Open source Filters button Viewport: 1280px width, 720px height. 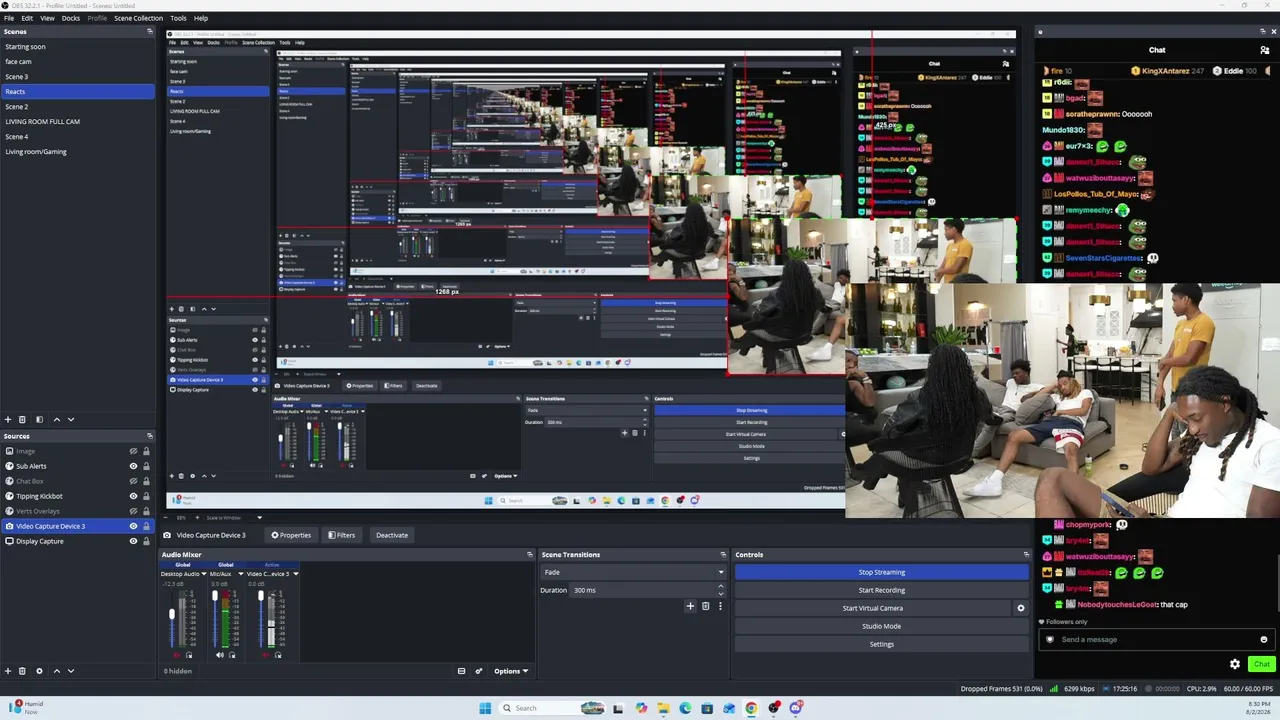[x=342, y=535]
